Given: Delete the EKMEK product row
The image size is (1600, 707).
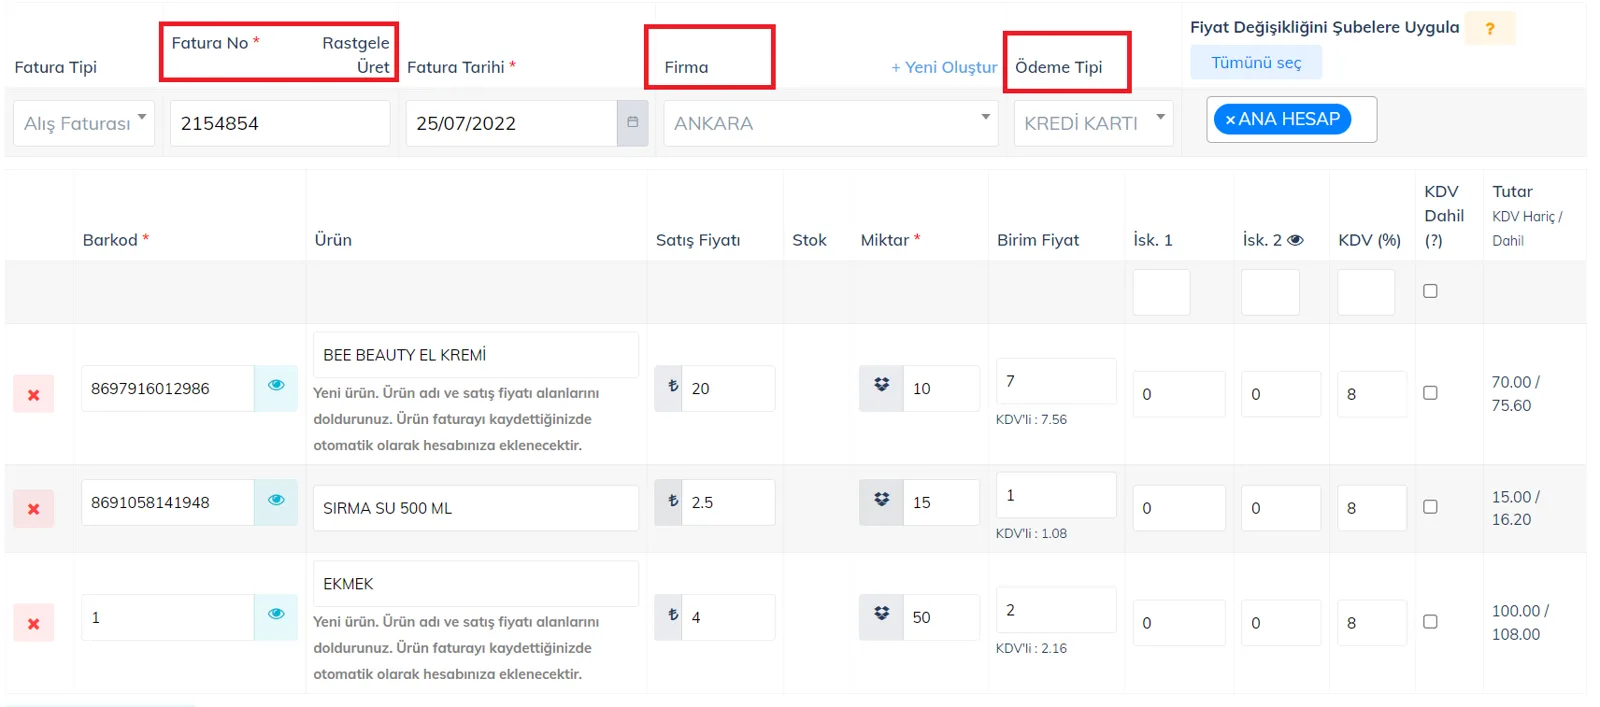Looking at the screenshot, I should coord(33,623).
